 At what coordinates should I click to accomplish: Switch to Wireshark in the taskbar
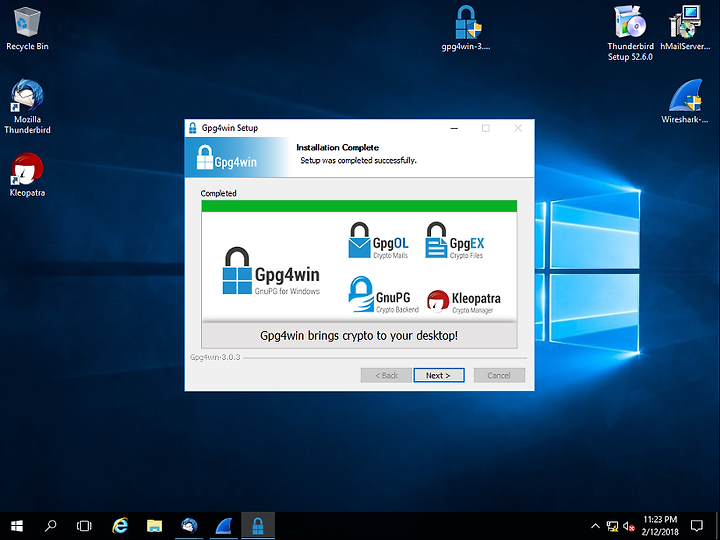coord(224,526)
